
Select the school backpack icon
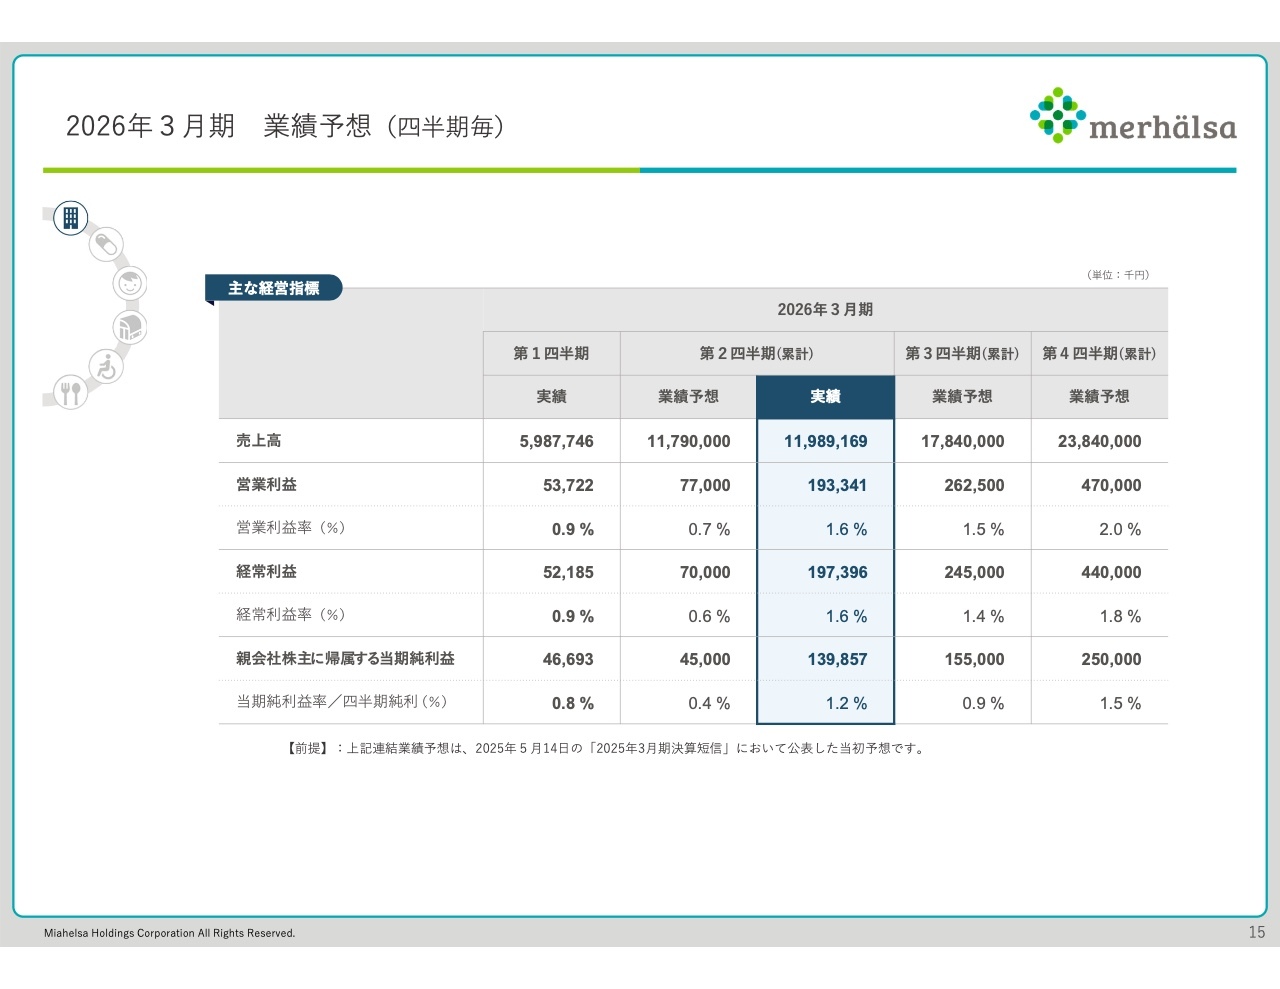[130, 327]
